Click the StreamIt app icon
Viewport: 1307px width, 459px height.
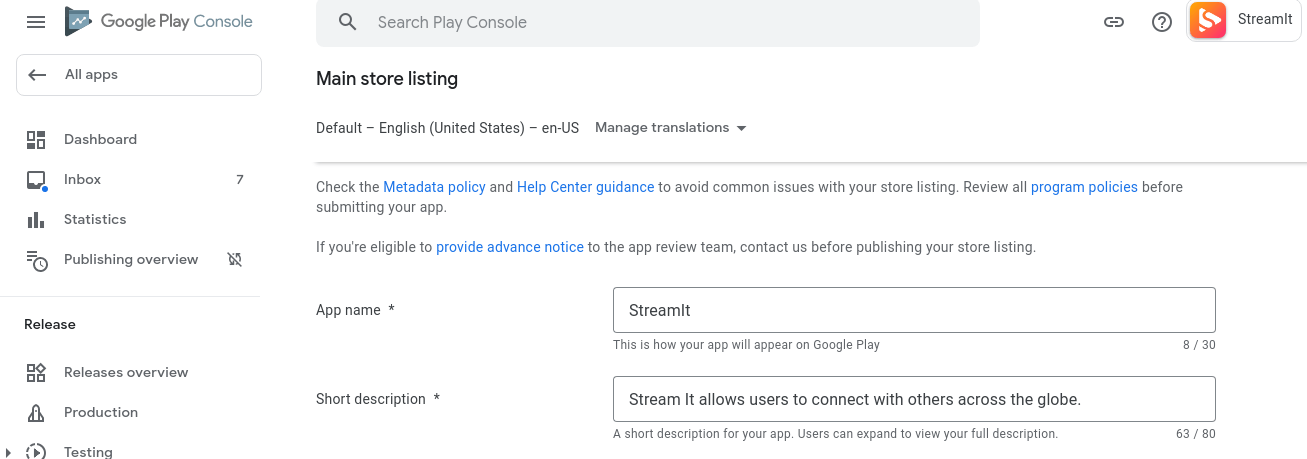[1208, 20]
